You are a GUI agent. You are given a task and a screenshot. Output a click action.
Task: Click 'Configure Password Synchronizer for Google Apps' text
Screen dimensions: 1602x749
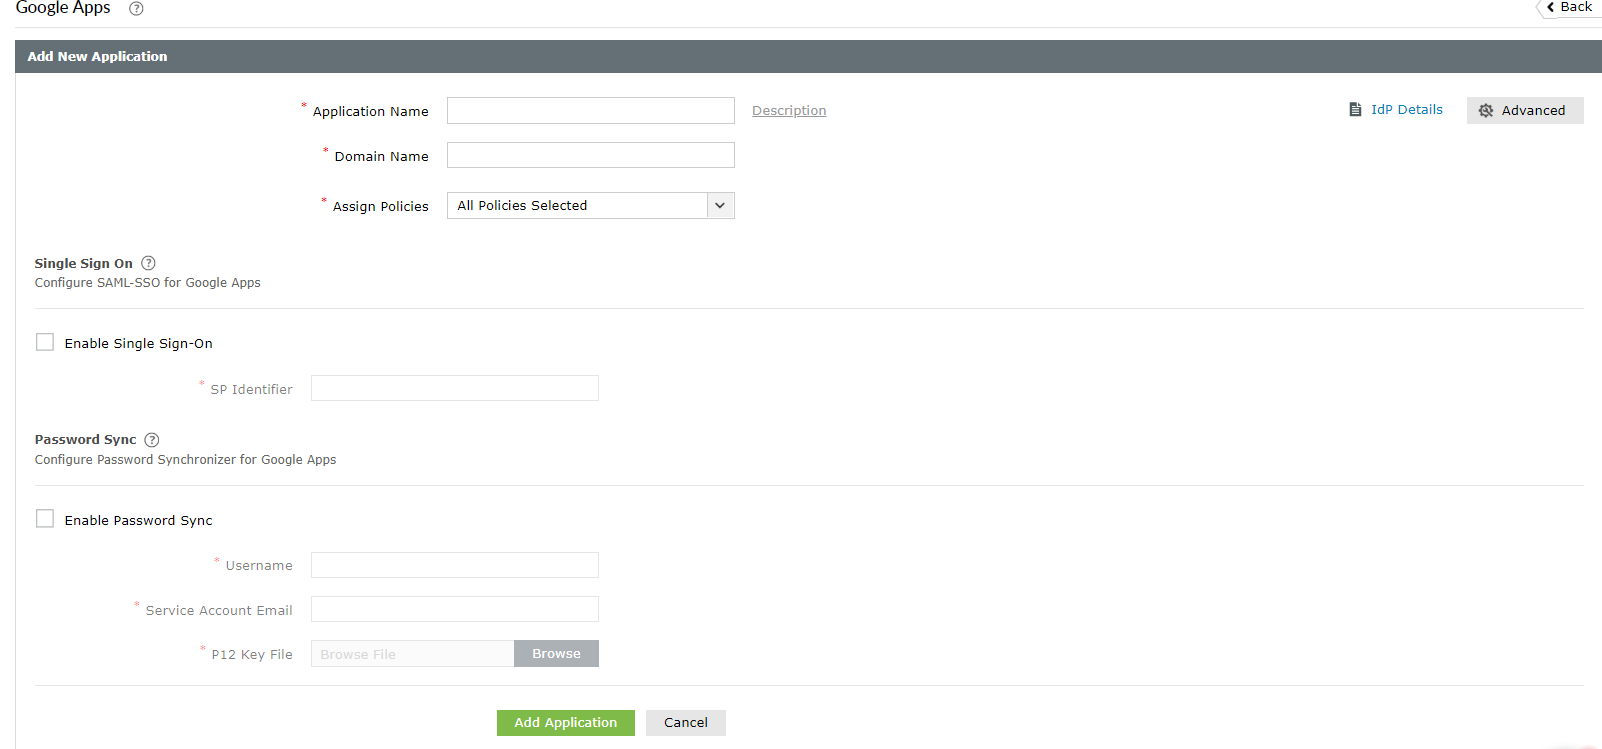[186, 460]
